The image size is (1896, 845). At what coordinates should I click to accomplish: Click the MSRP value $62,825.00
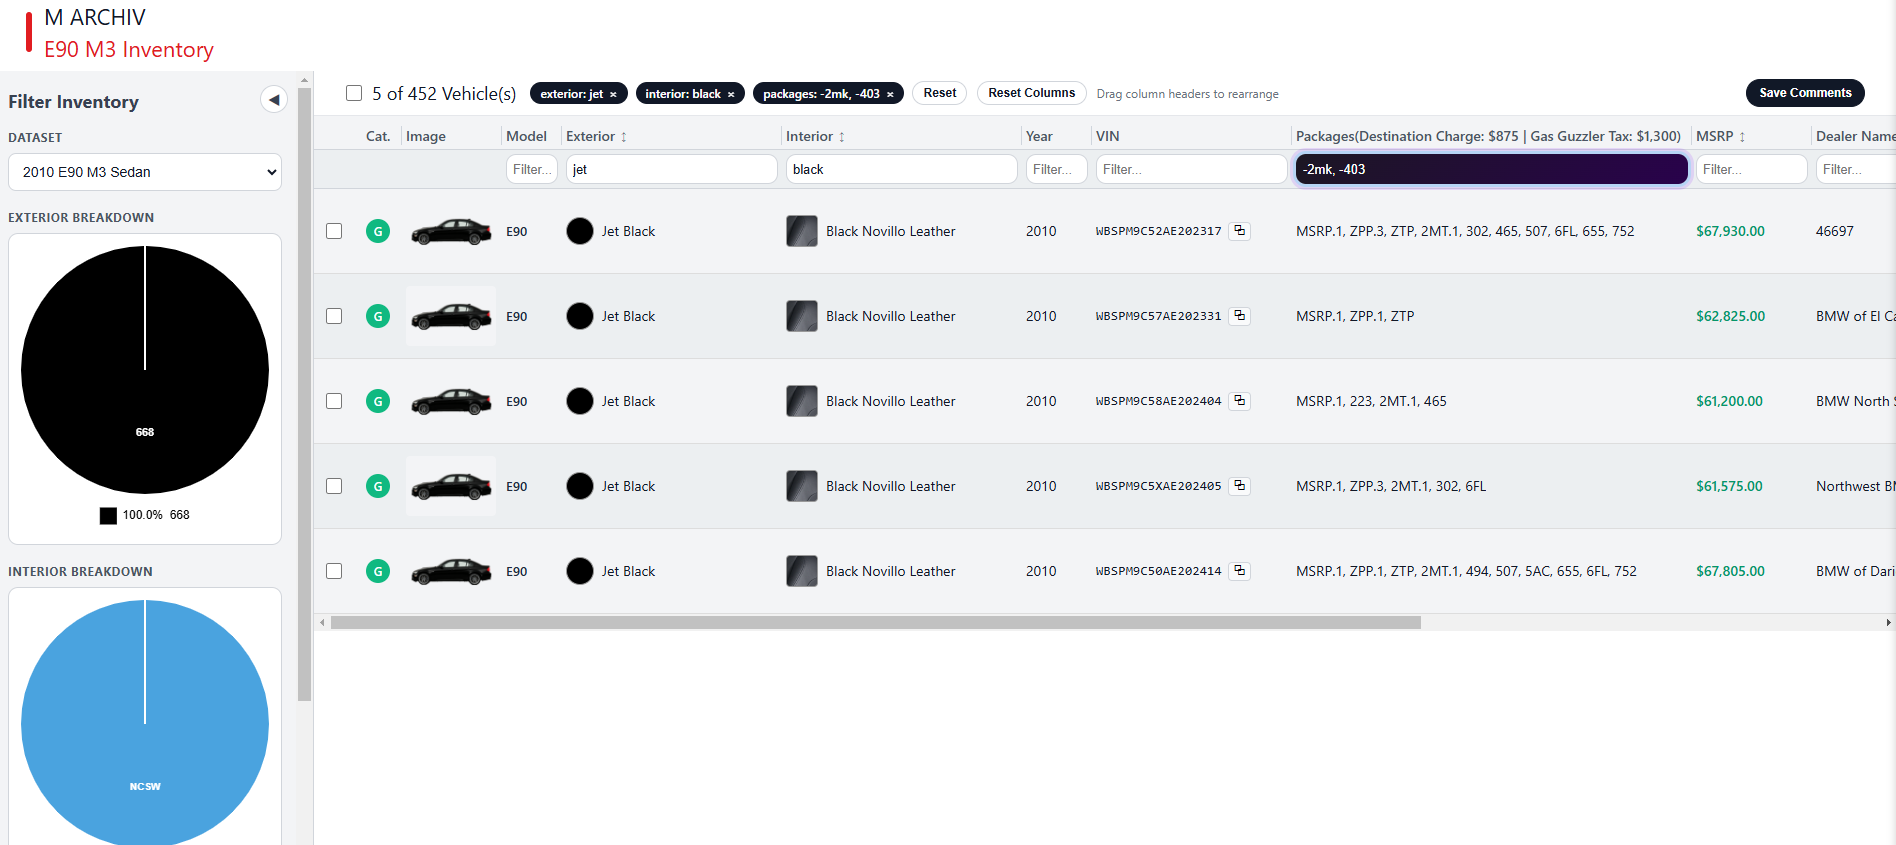tap(1730, 316)
